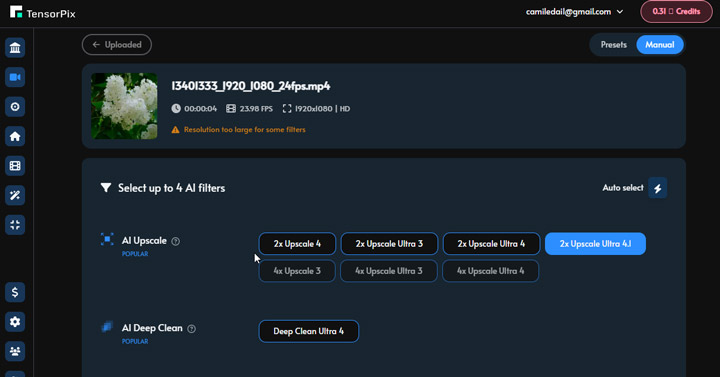
Task: Click the 23.98 FPS value
Action: point(256,109)
